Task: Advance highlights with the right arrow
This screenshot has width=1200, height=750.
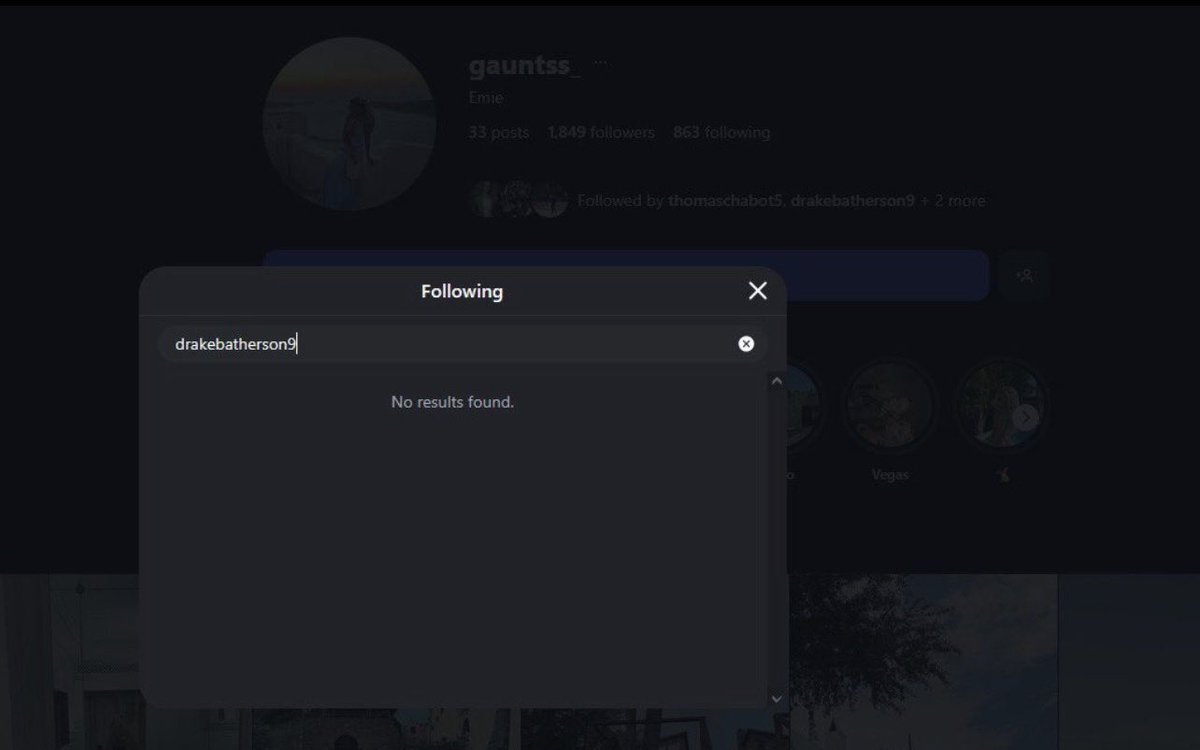Action: point(1026,417)
